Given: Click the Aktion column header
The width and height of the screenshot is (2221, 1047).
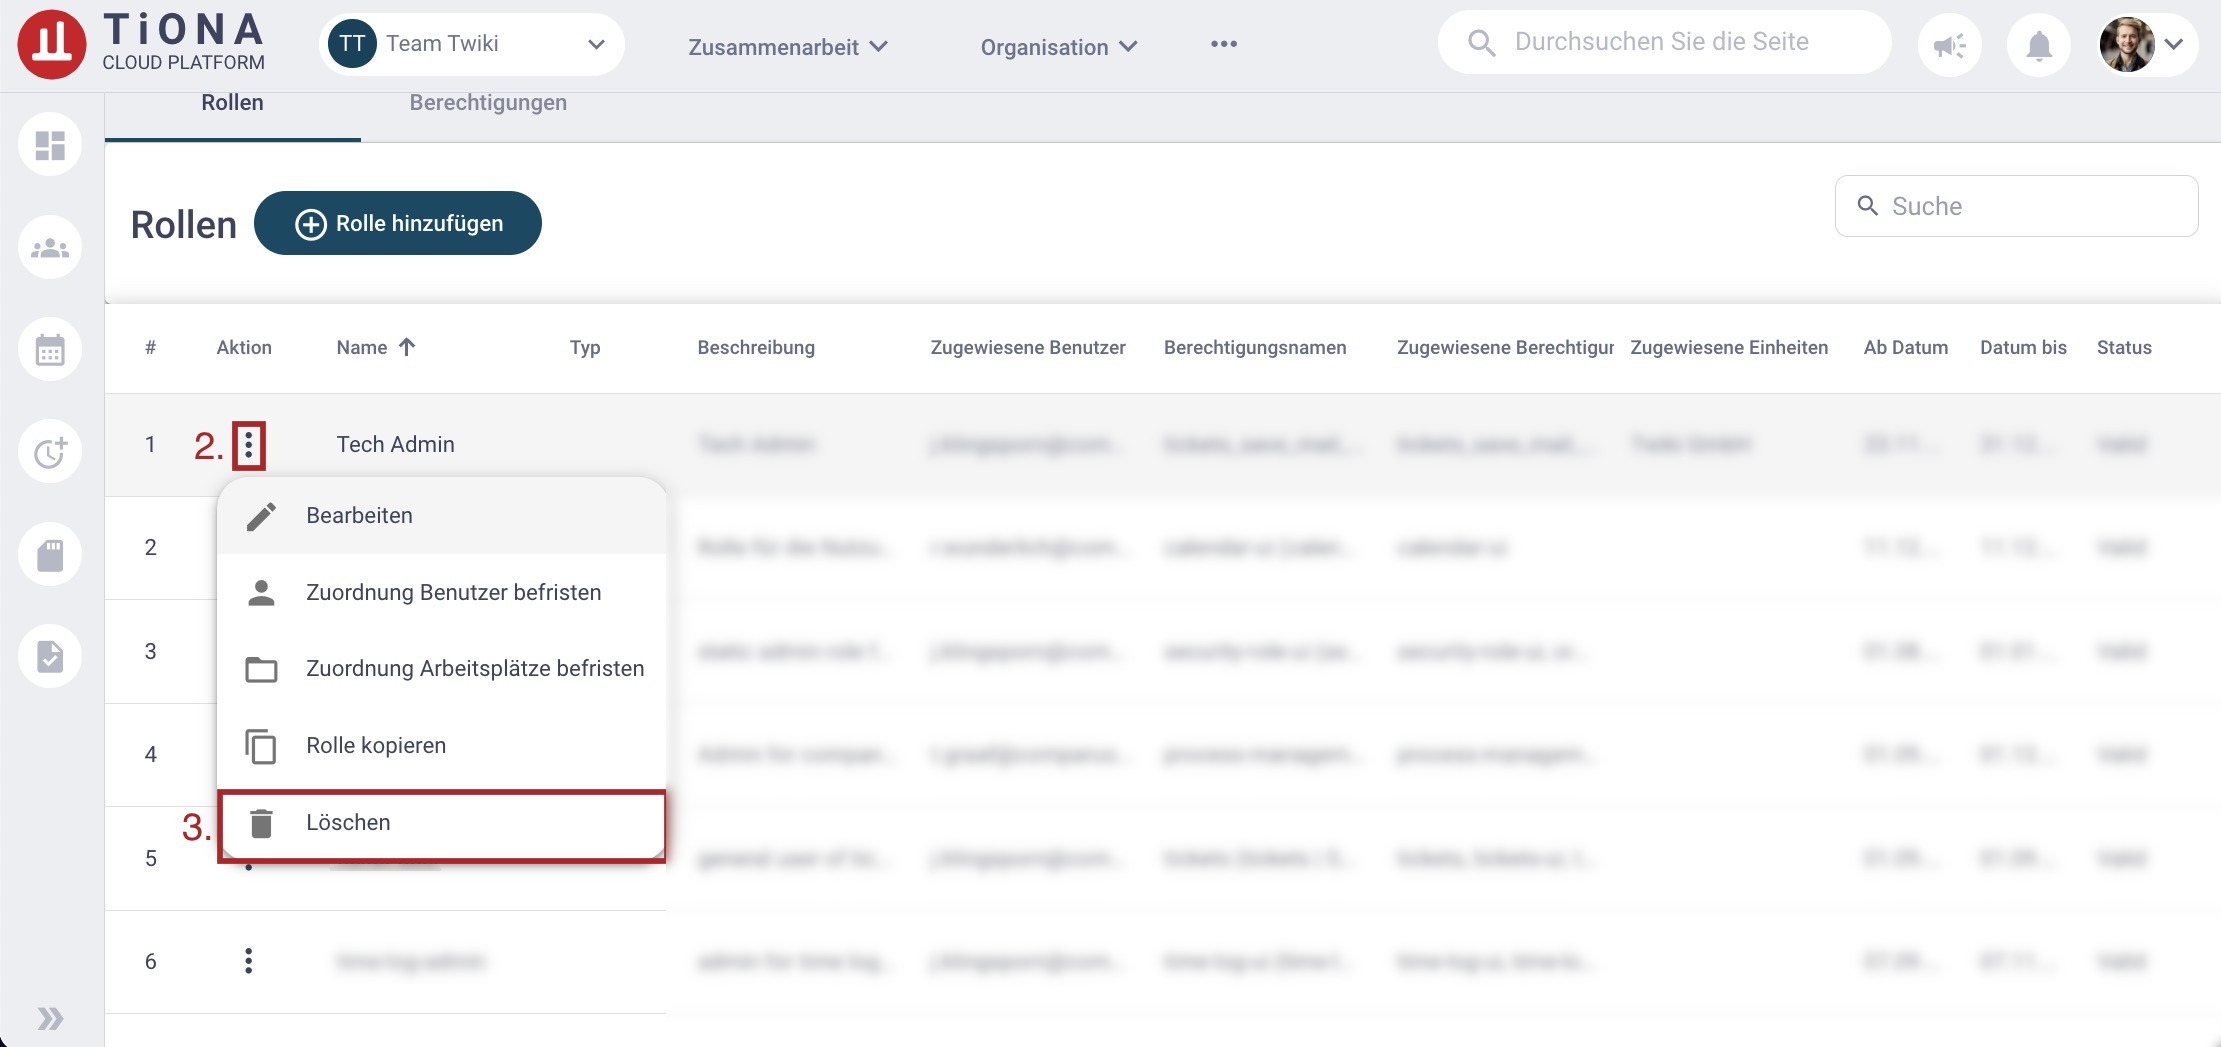Looking at the screenshot, I should tap(244, 347).
